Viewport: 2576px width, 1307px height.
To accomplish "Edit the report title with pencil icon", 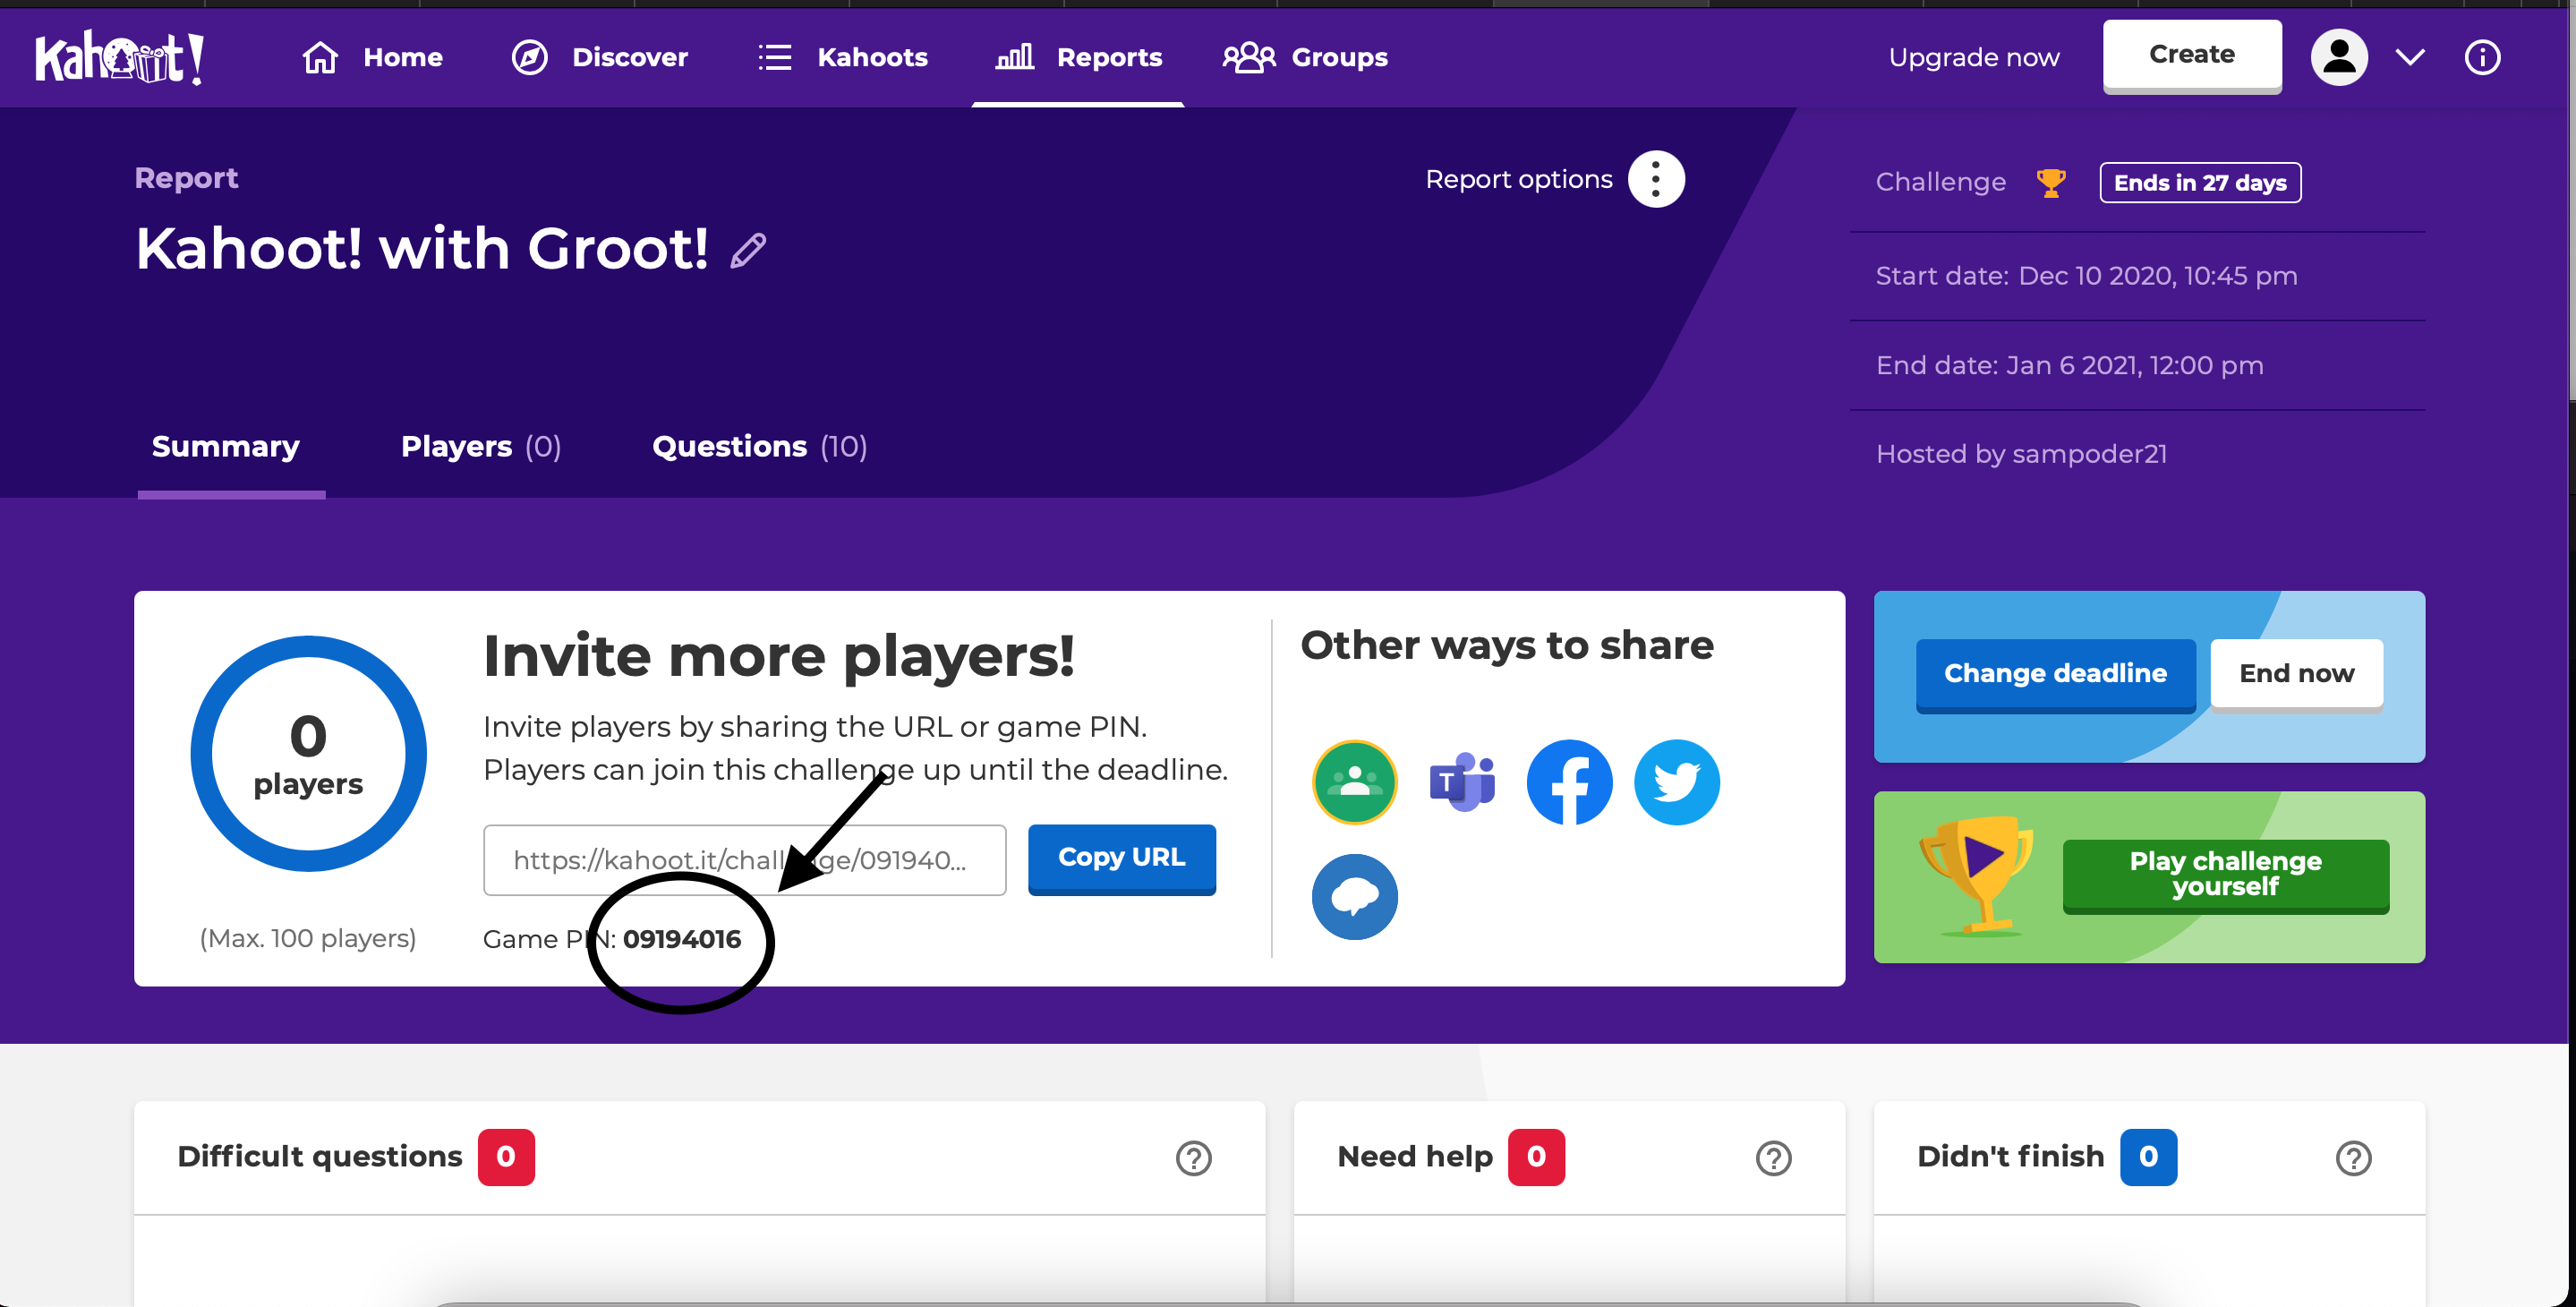I will 748,250.
